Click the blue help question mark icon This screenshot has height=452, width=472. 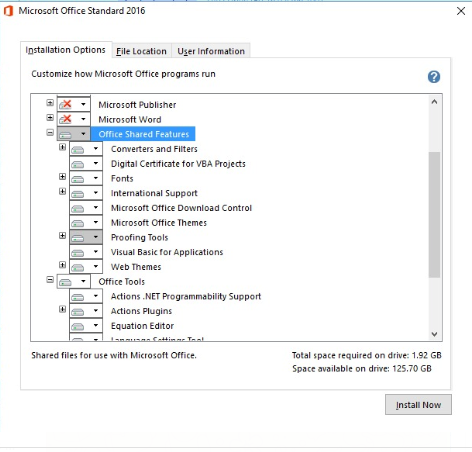click(434, 77)
